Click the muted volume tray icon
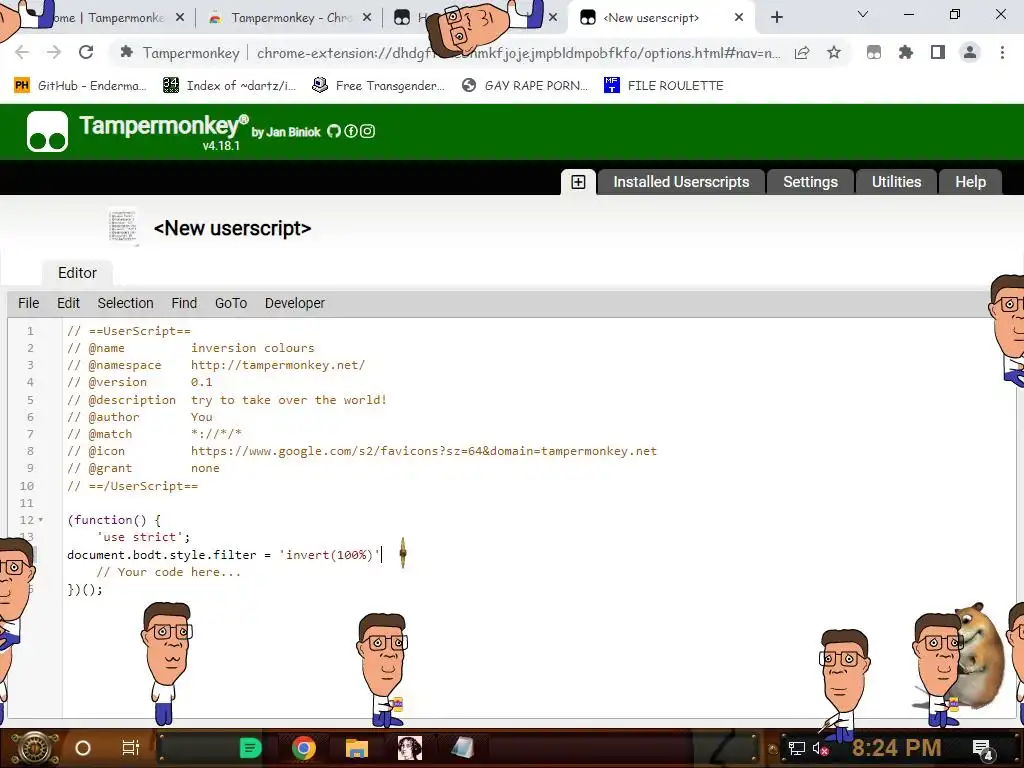The height and width of the screenshot is (768, 1024). pyautogui.click(x=820, y=749)
